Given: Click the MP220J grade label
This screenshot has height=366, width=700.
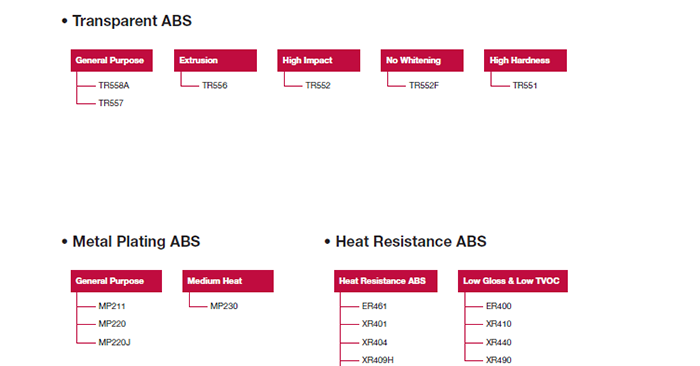Looking at the screenshot, I should (x=114, y=342).
